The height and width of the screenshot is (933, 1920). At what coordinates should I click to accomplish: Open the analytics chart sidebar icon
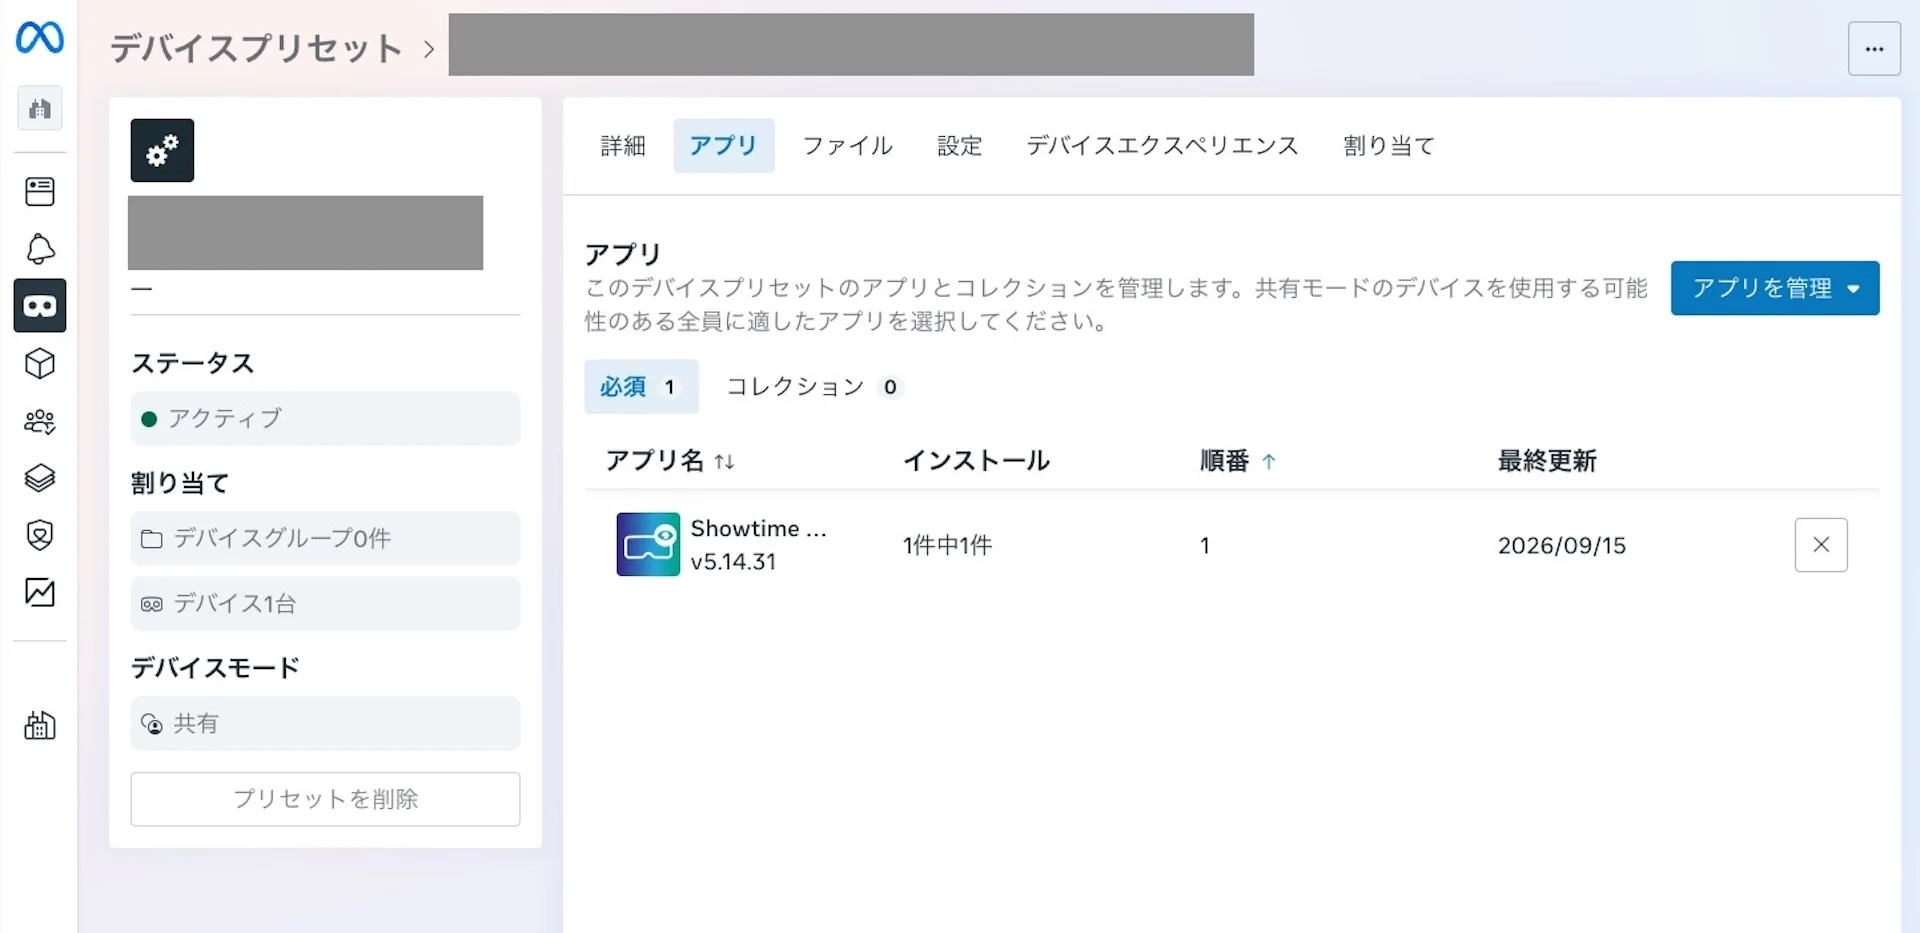click(x=40, y=592)
